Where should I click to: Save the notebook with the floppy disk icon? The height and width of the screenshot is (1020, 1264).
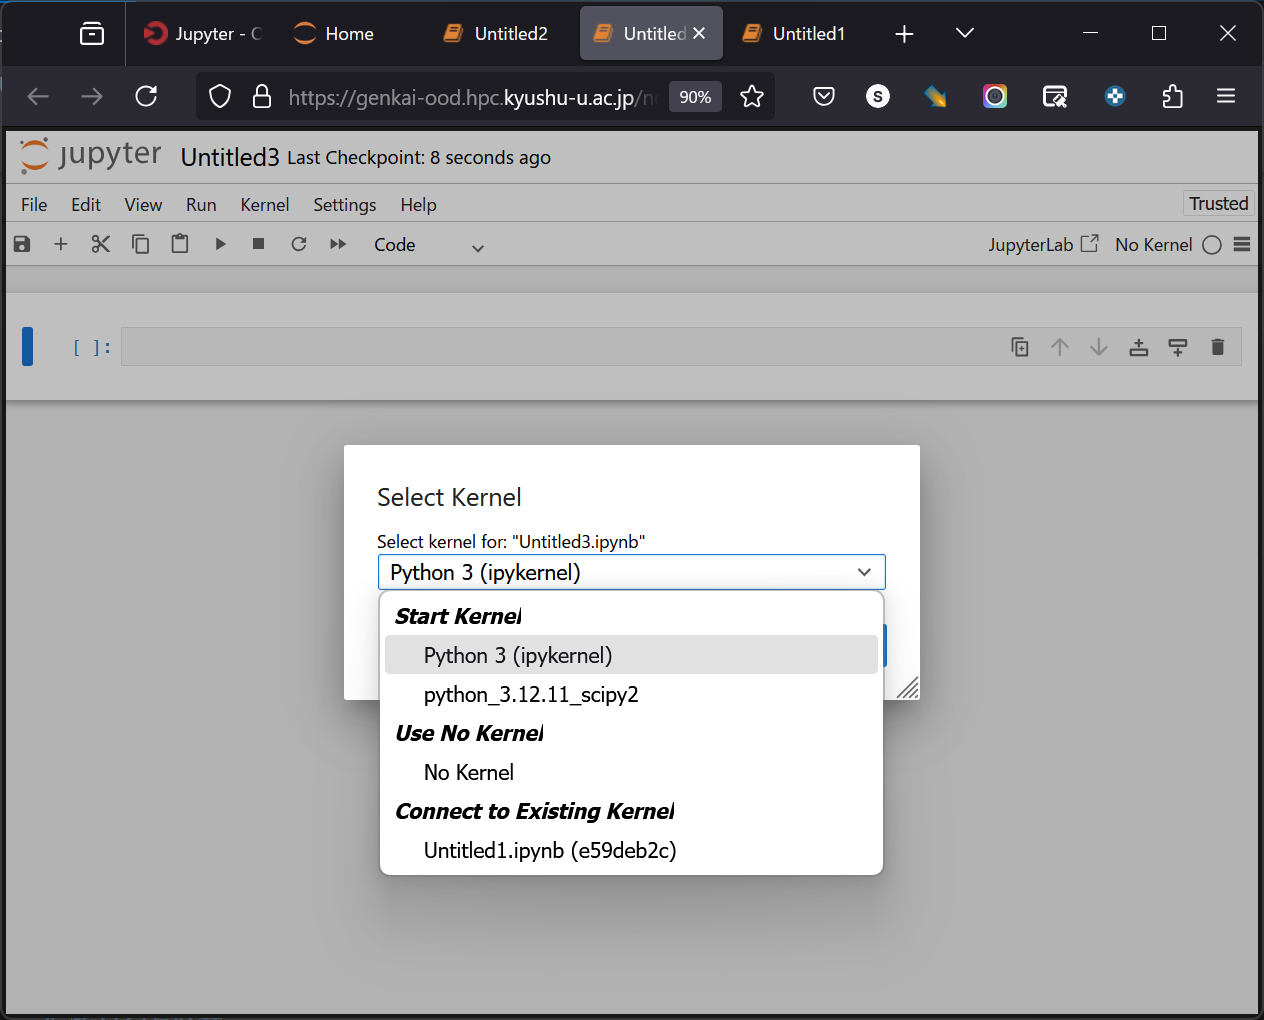point(22,244)
